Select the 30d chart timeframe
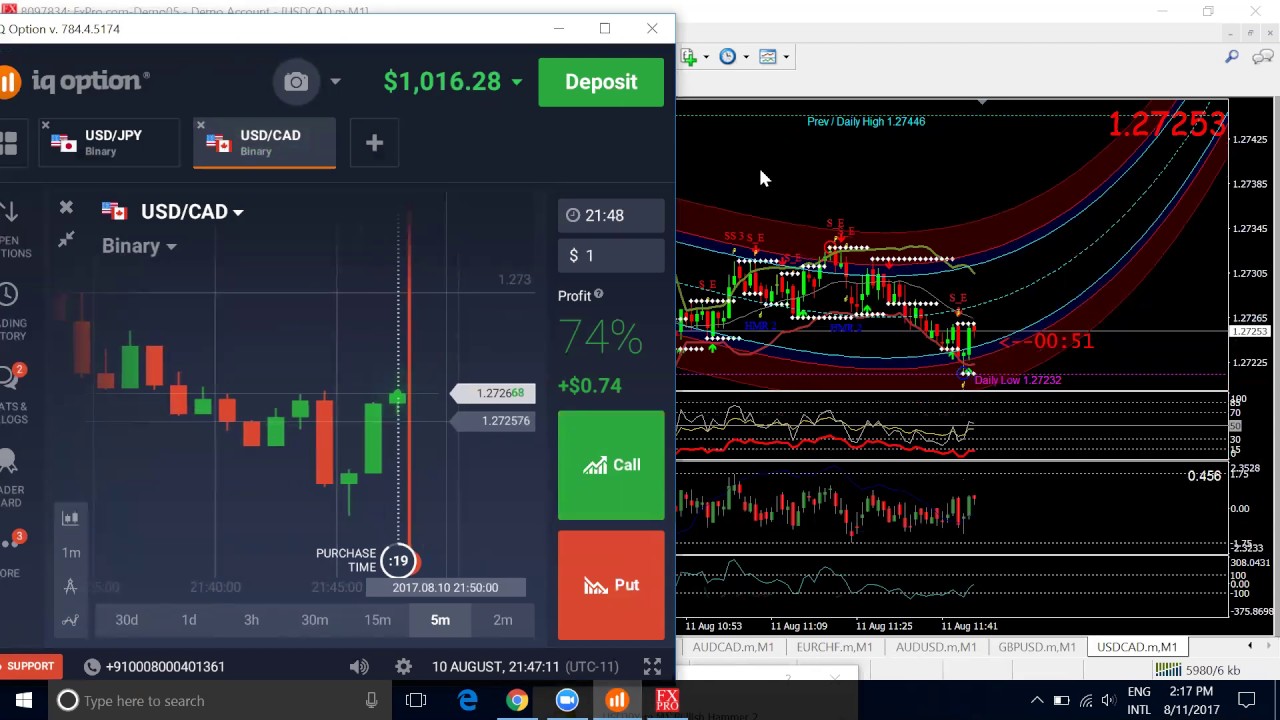 126,620
